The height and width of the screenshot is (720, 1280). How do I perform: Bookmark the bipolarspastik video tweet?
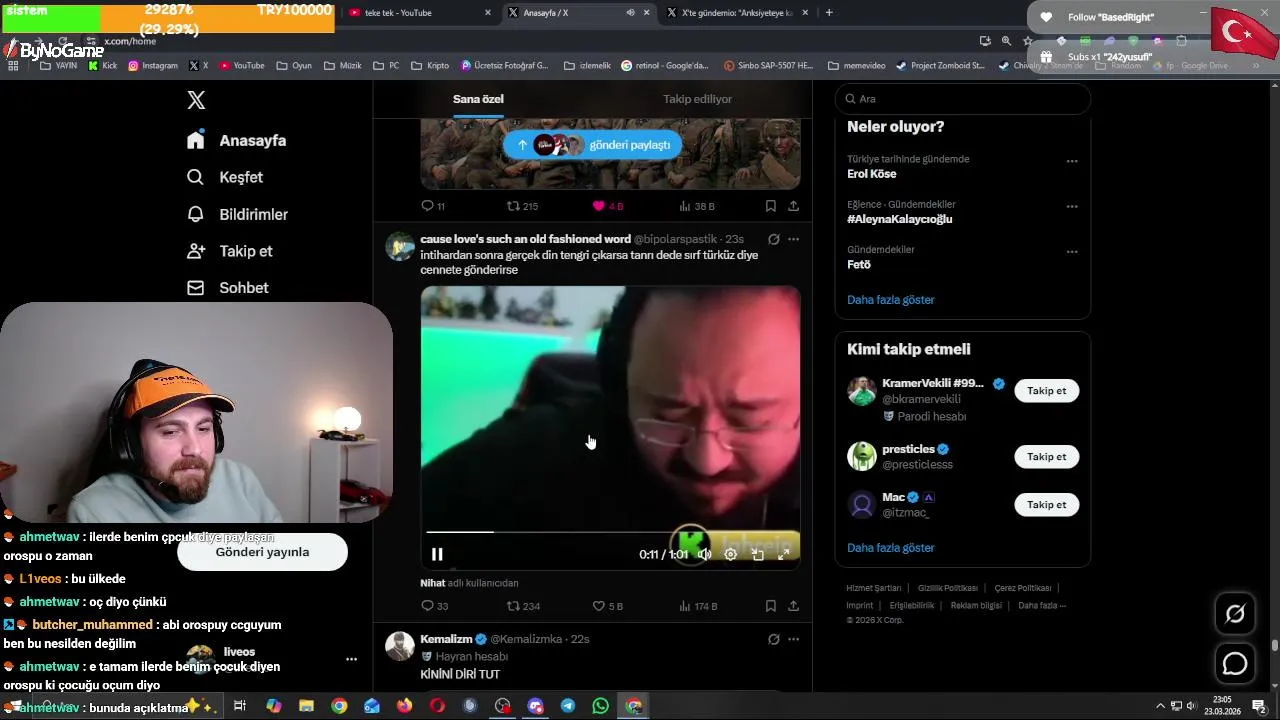point(771,606)
